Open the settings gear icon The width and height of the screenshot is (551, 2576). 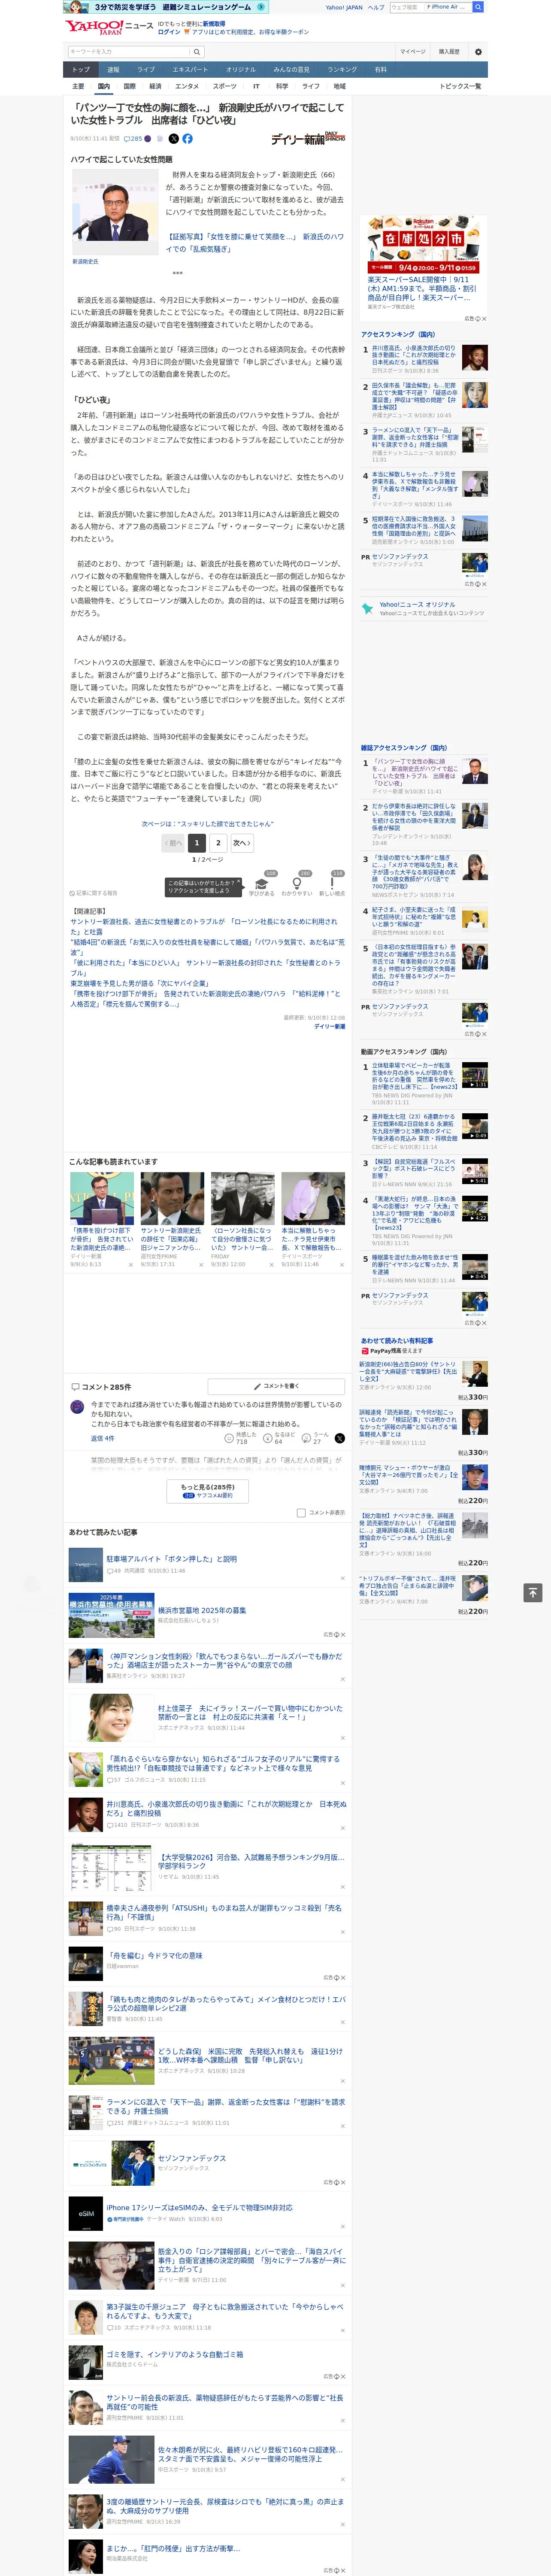coord(478,52)
